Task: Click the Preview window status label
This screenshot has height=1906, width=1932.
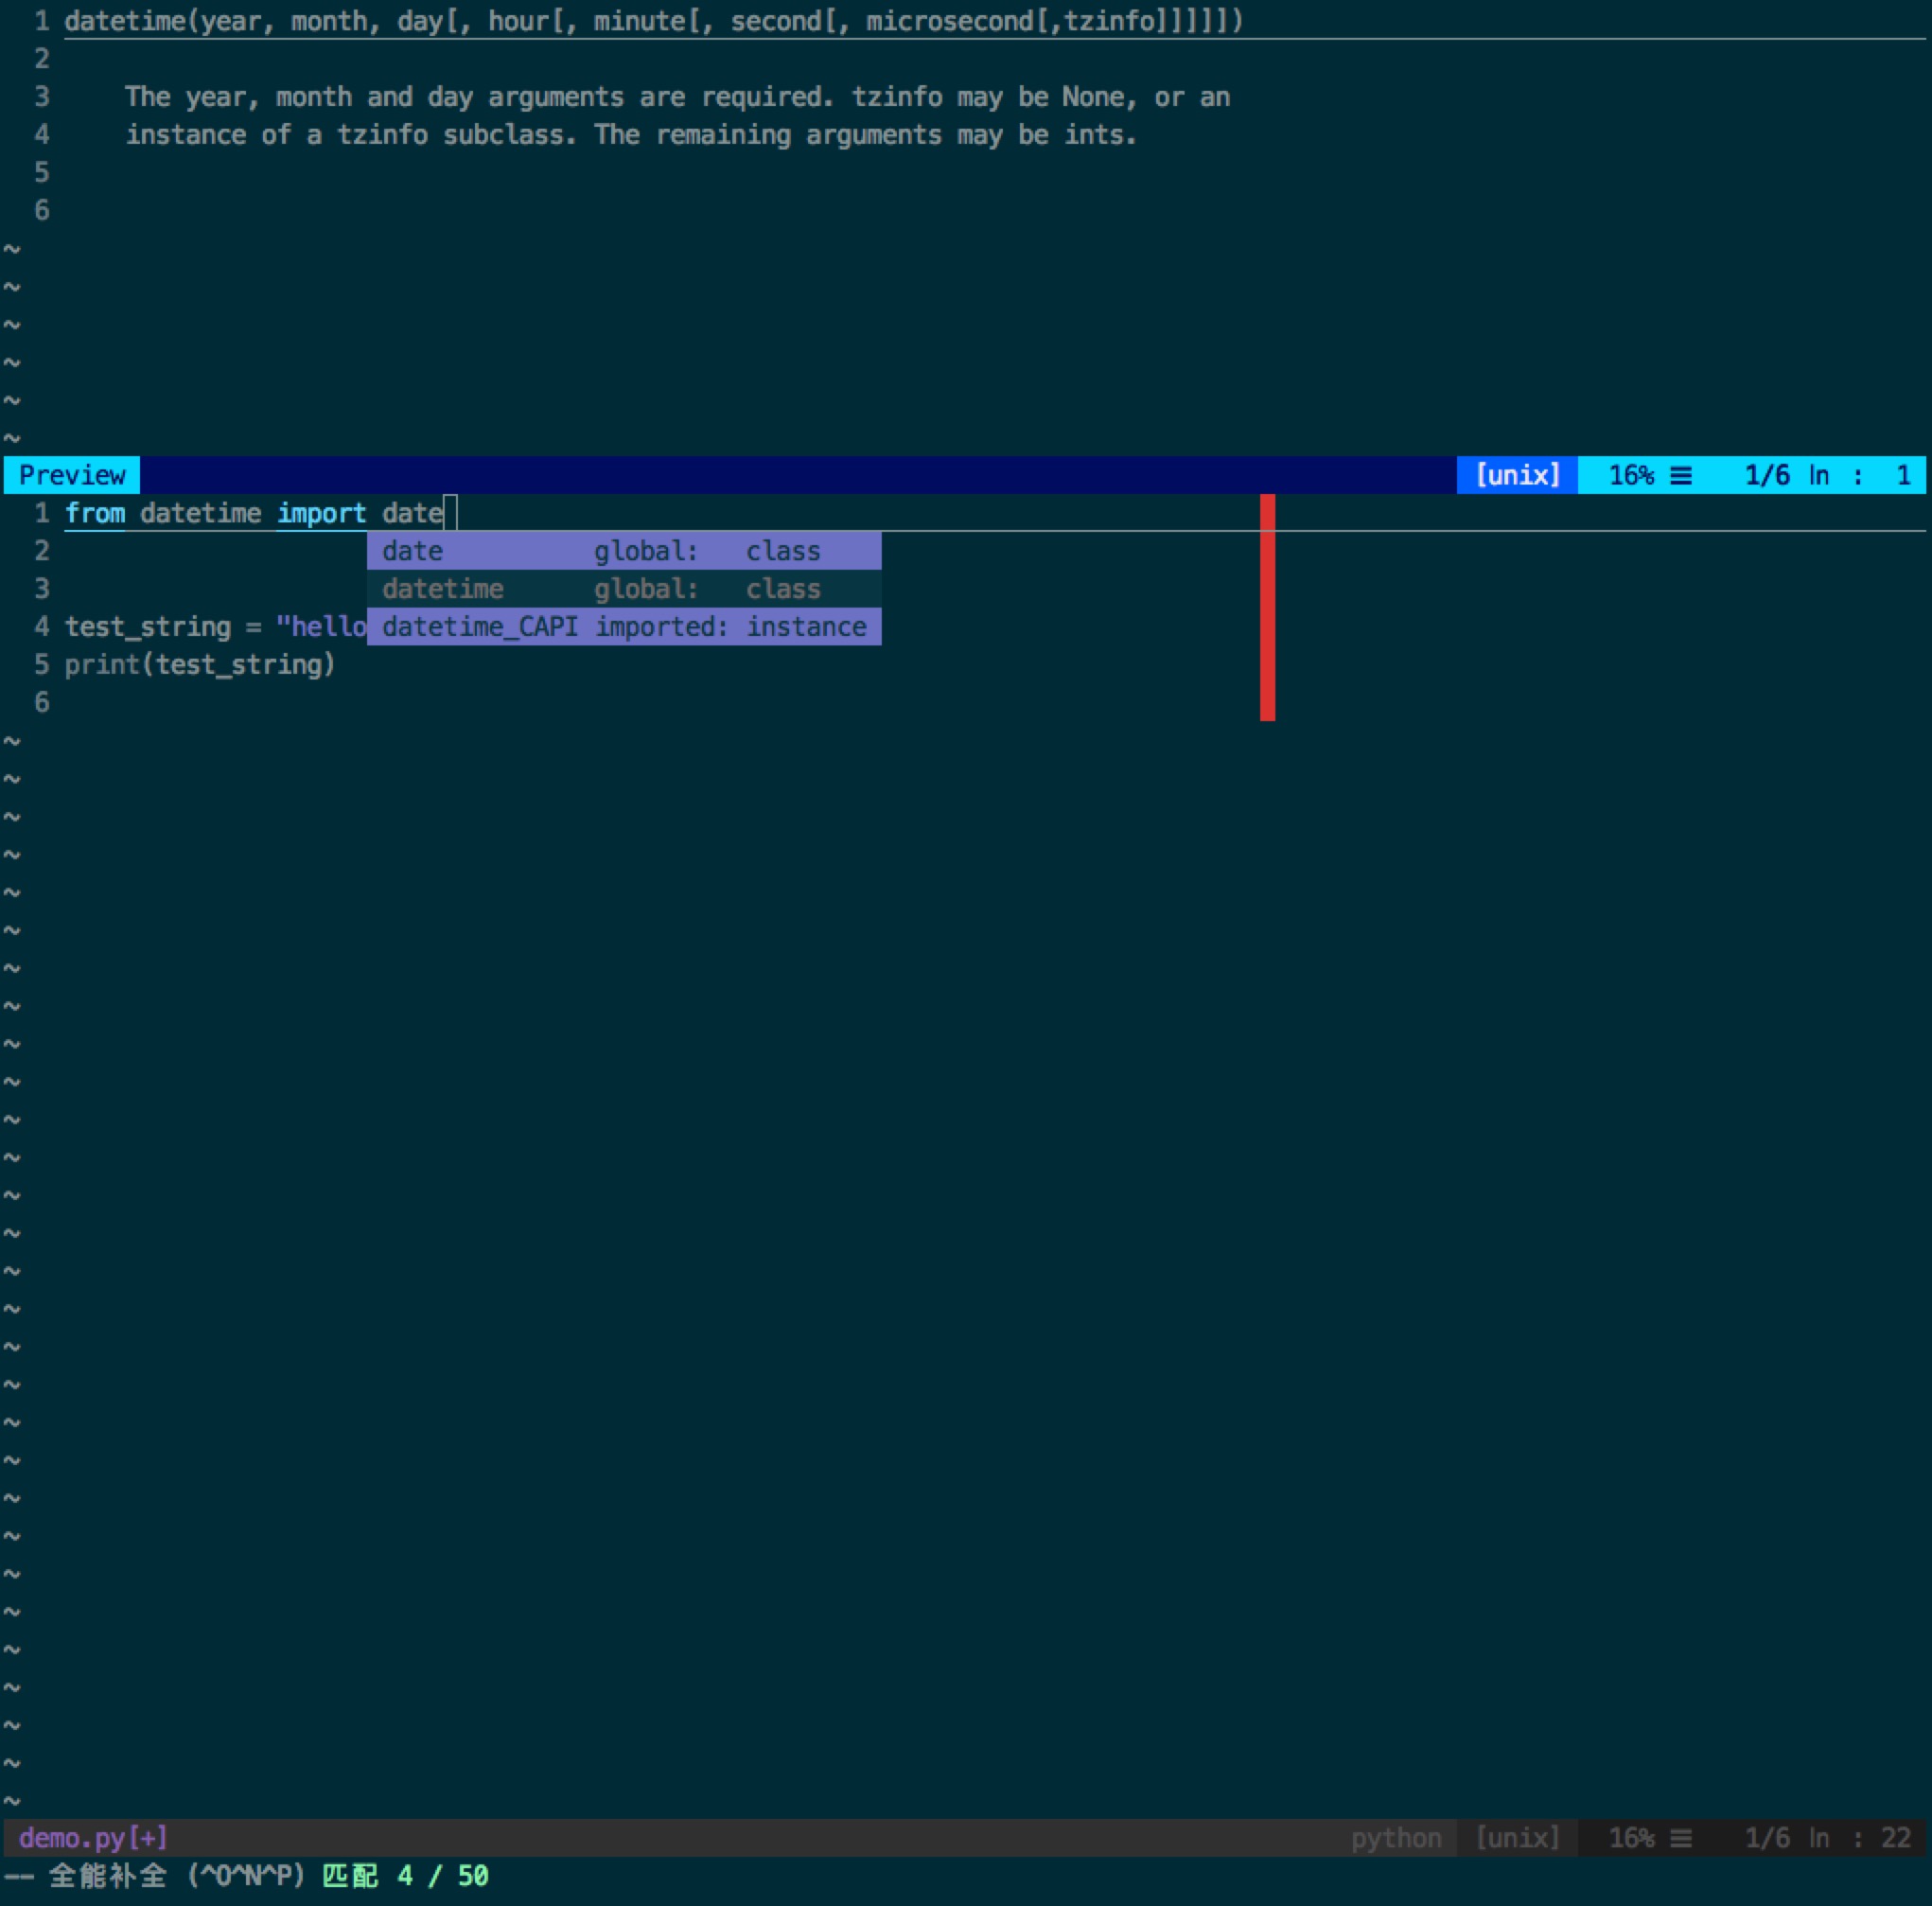Action: [72, 475]
